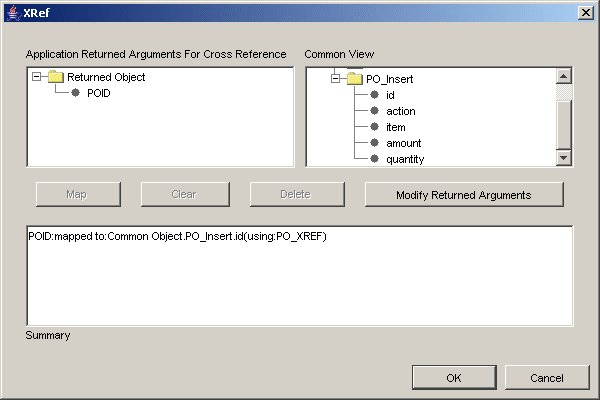600x400 pixels.
Task: Click the bullet icon beside id
Action: pos(374,95)
